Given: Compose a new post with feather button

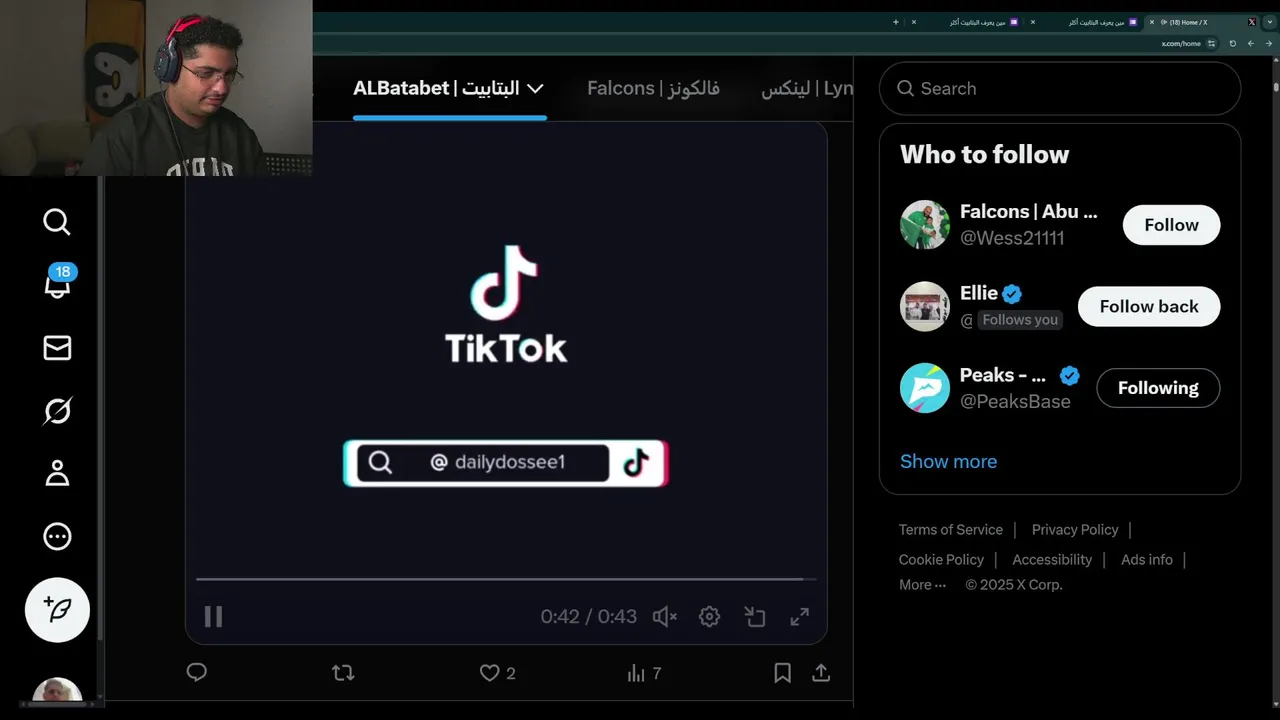Looking at the screenshot, I should (x=57, y=610).
